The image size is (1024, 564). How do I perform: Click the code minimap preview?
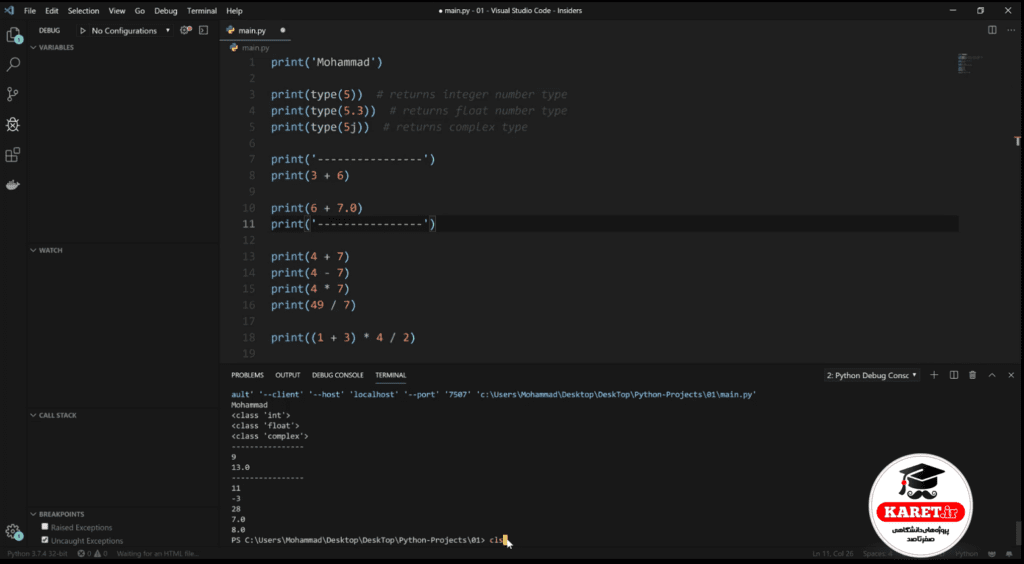click(969, 63)
